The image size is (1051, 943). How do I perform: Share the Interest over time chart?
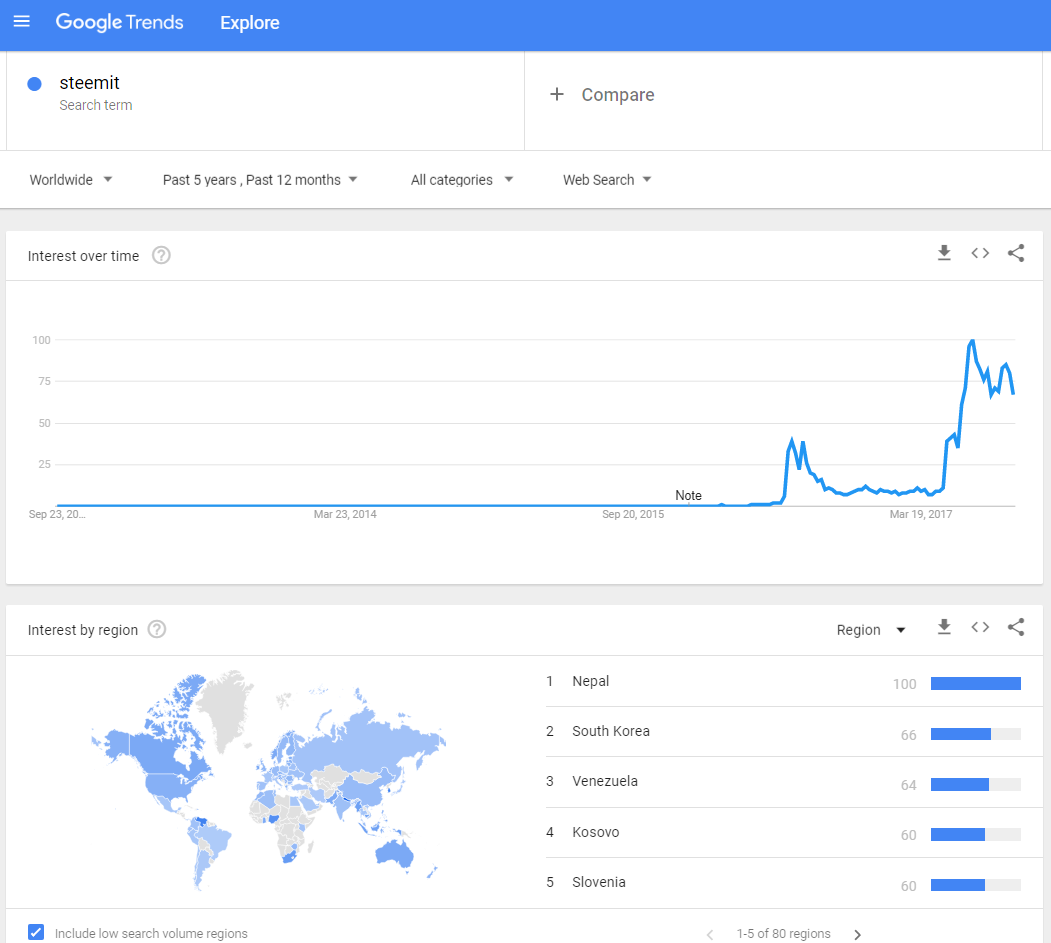point(1015,253)
